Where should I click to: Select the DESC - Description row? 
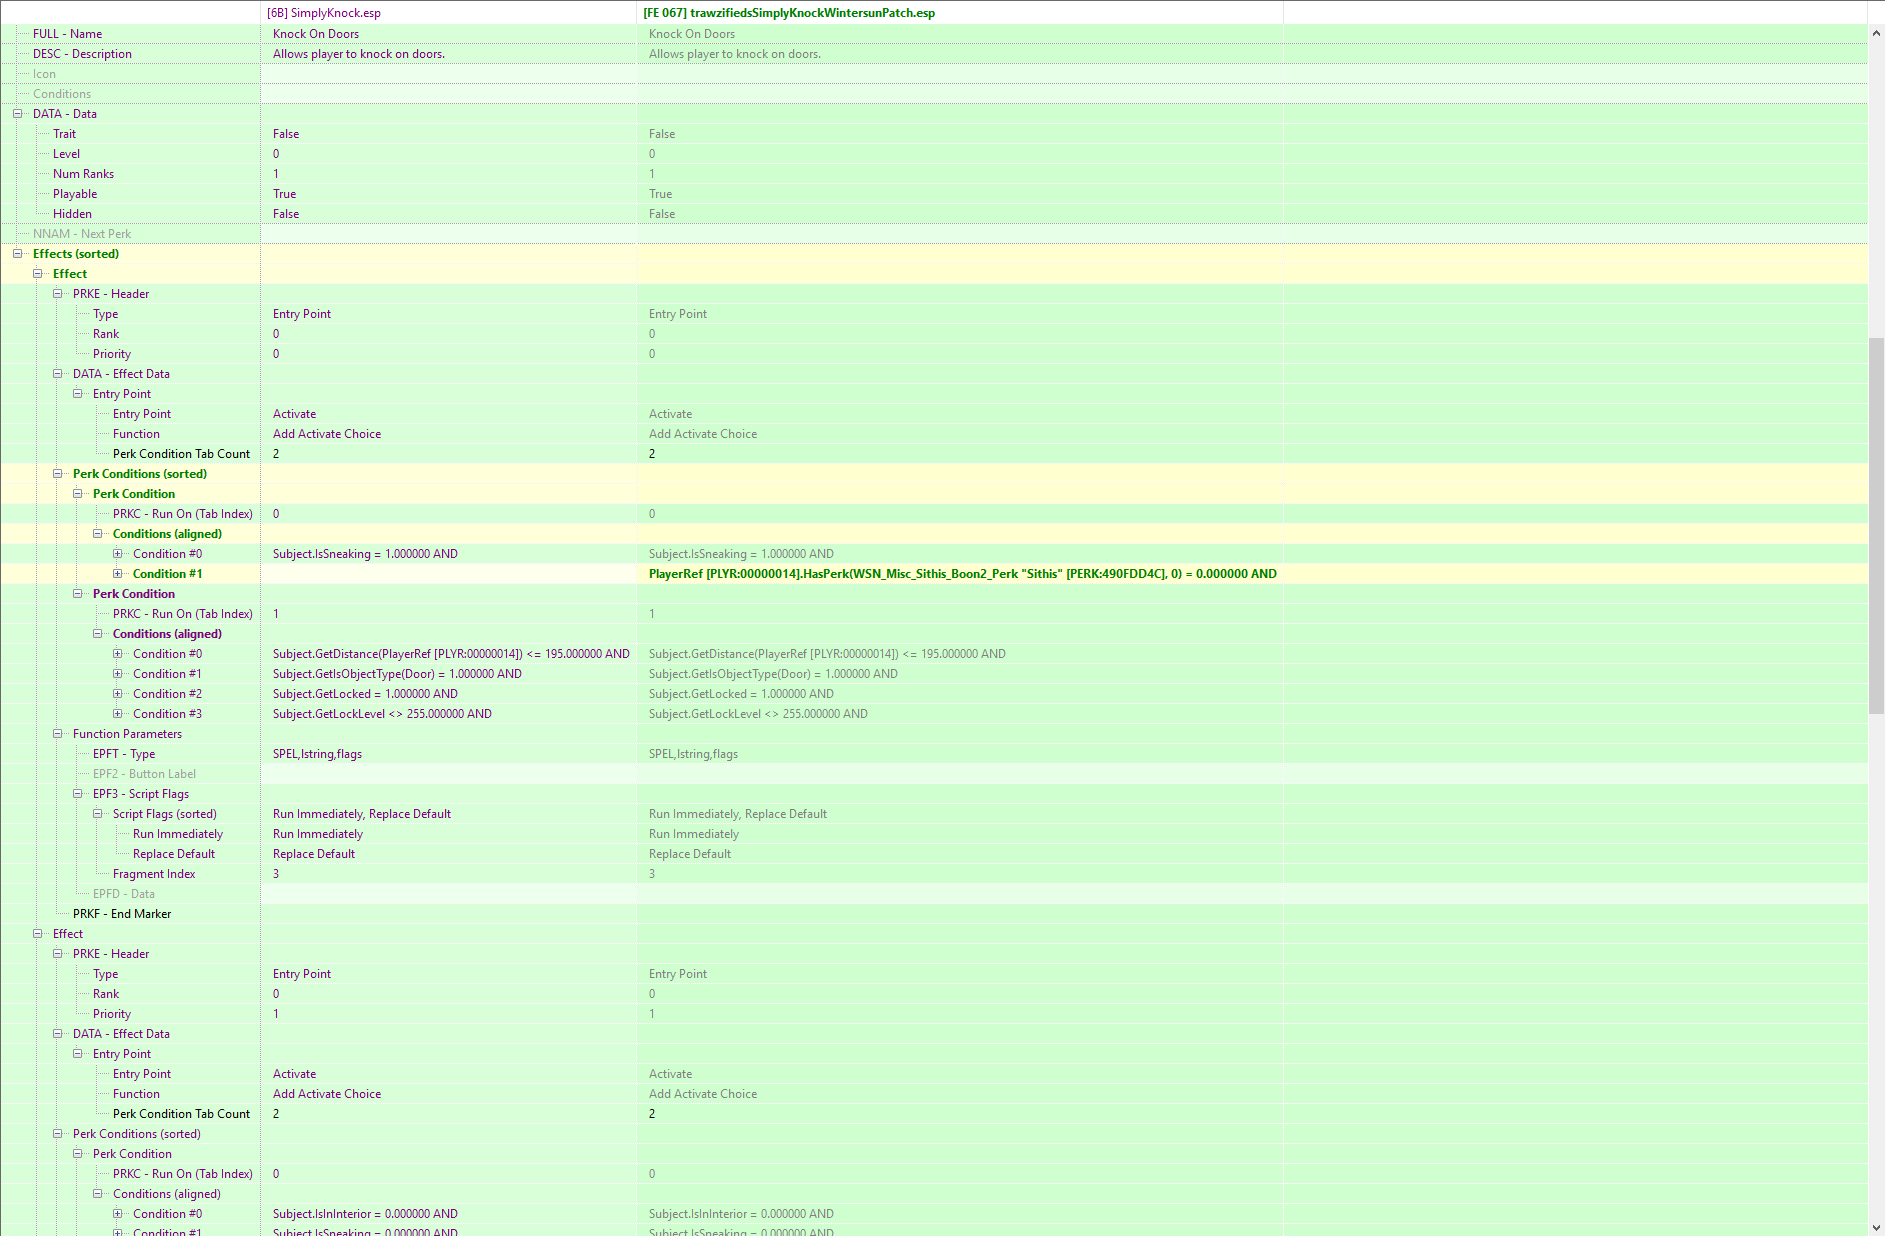(x=82, y=54)
